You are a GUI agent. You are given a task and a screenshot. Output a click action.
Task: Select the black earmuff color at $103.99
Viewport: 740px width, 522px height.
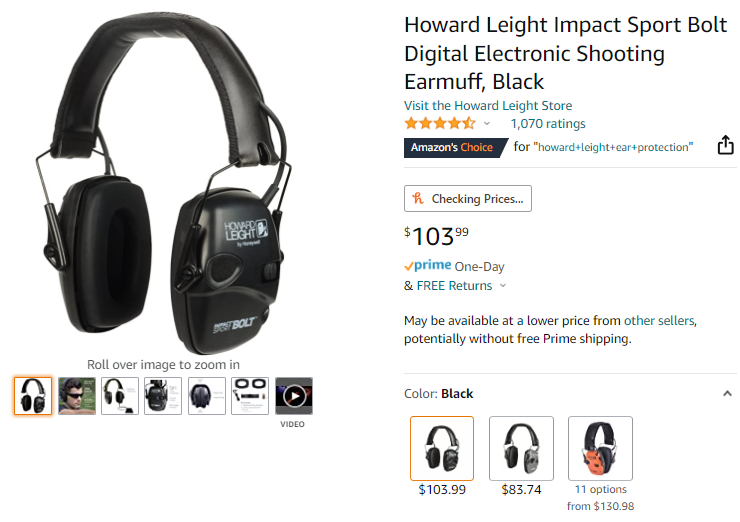[x=442, y=448]
